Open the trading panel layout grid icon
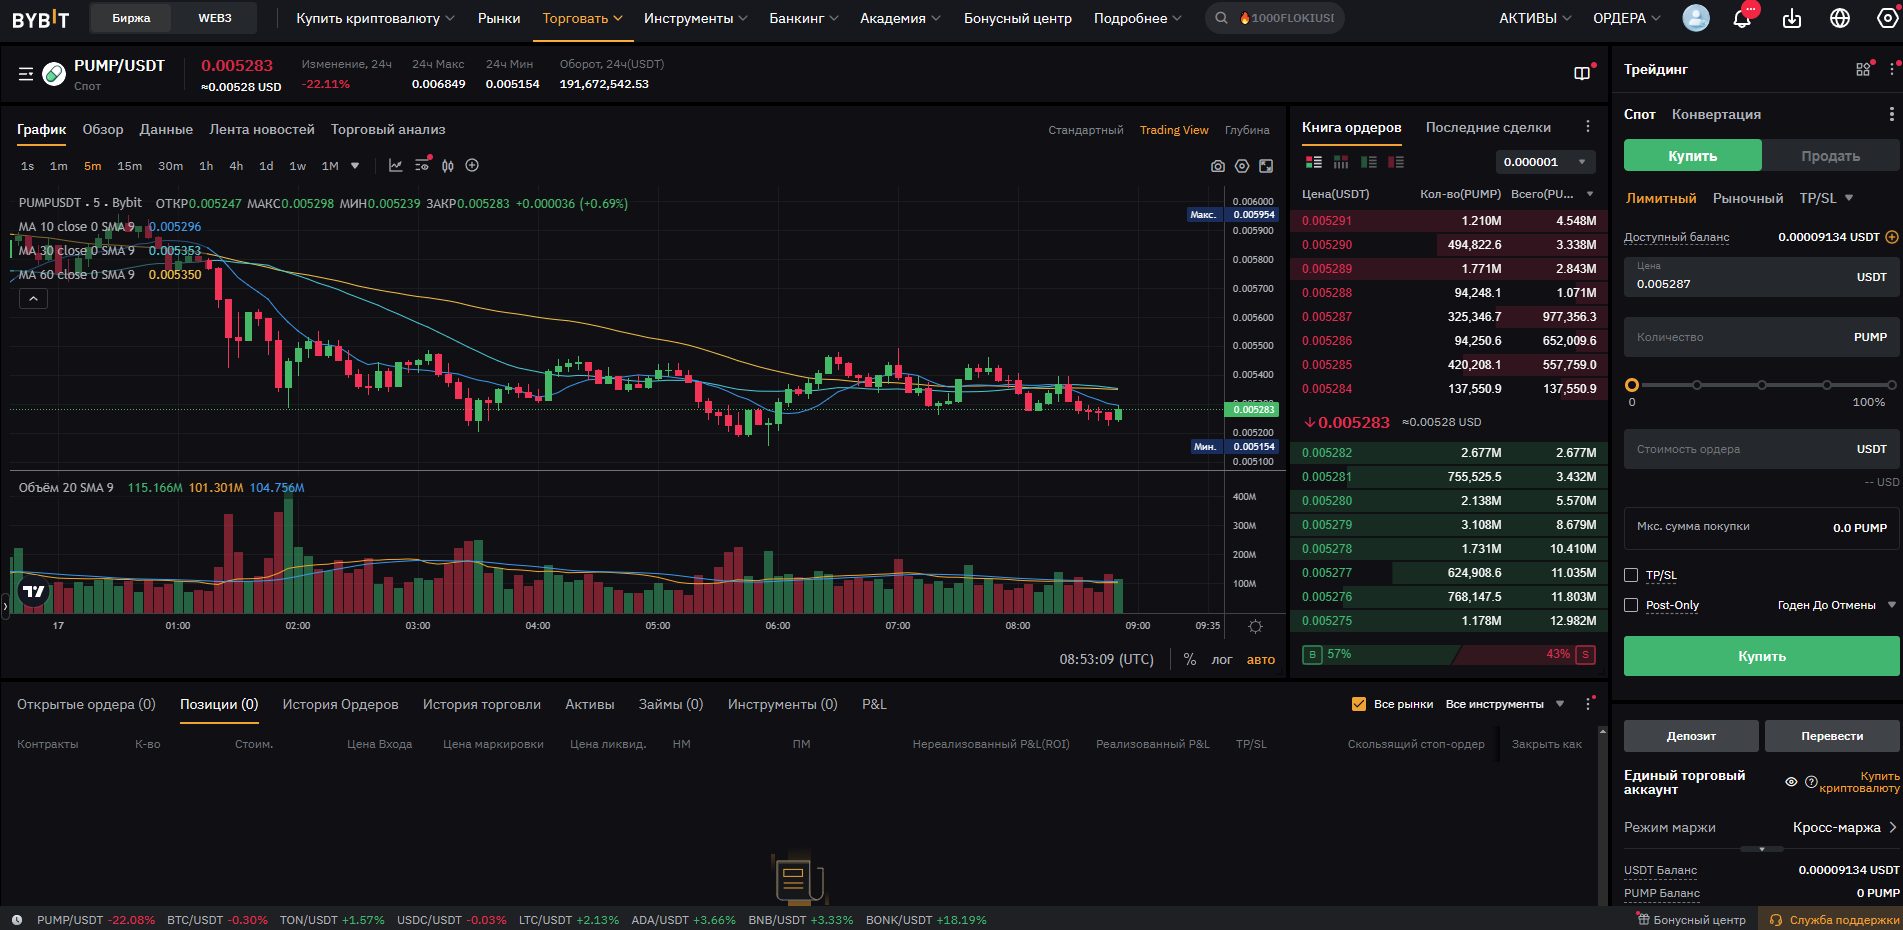This screenshot has width=1903, height=930. coord(1863,69)
